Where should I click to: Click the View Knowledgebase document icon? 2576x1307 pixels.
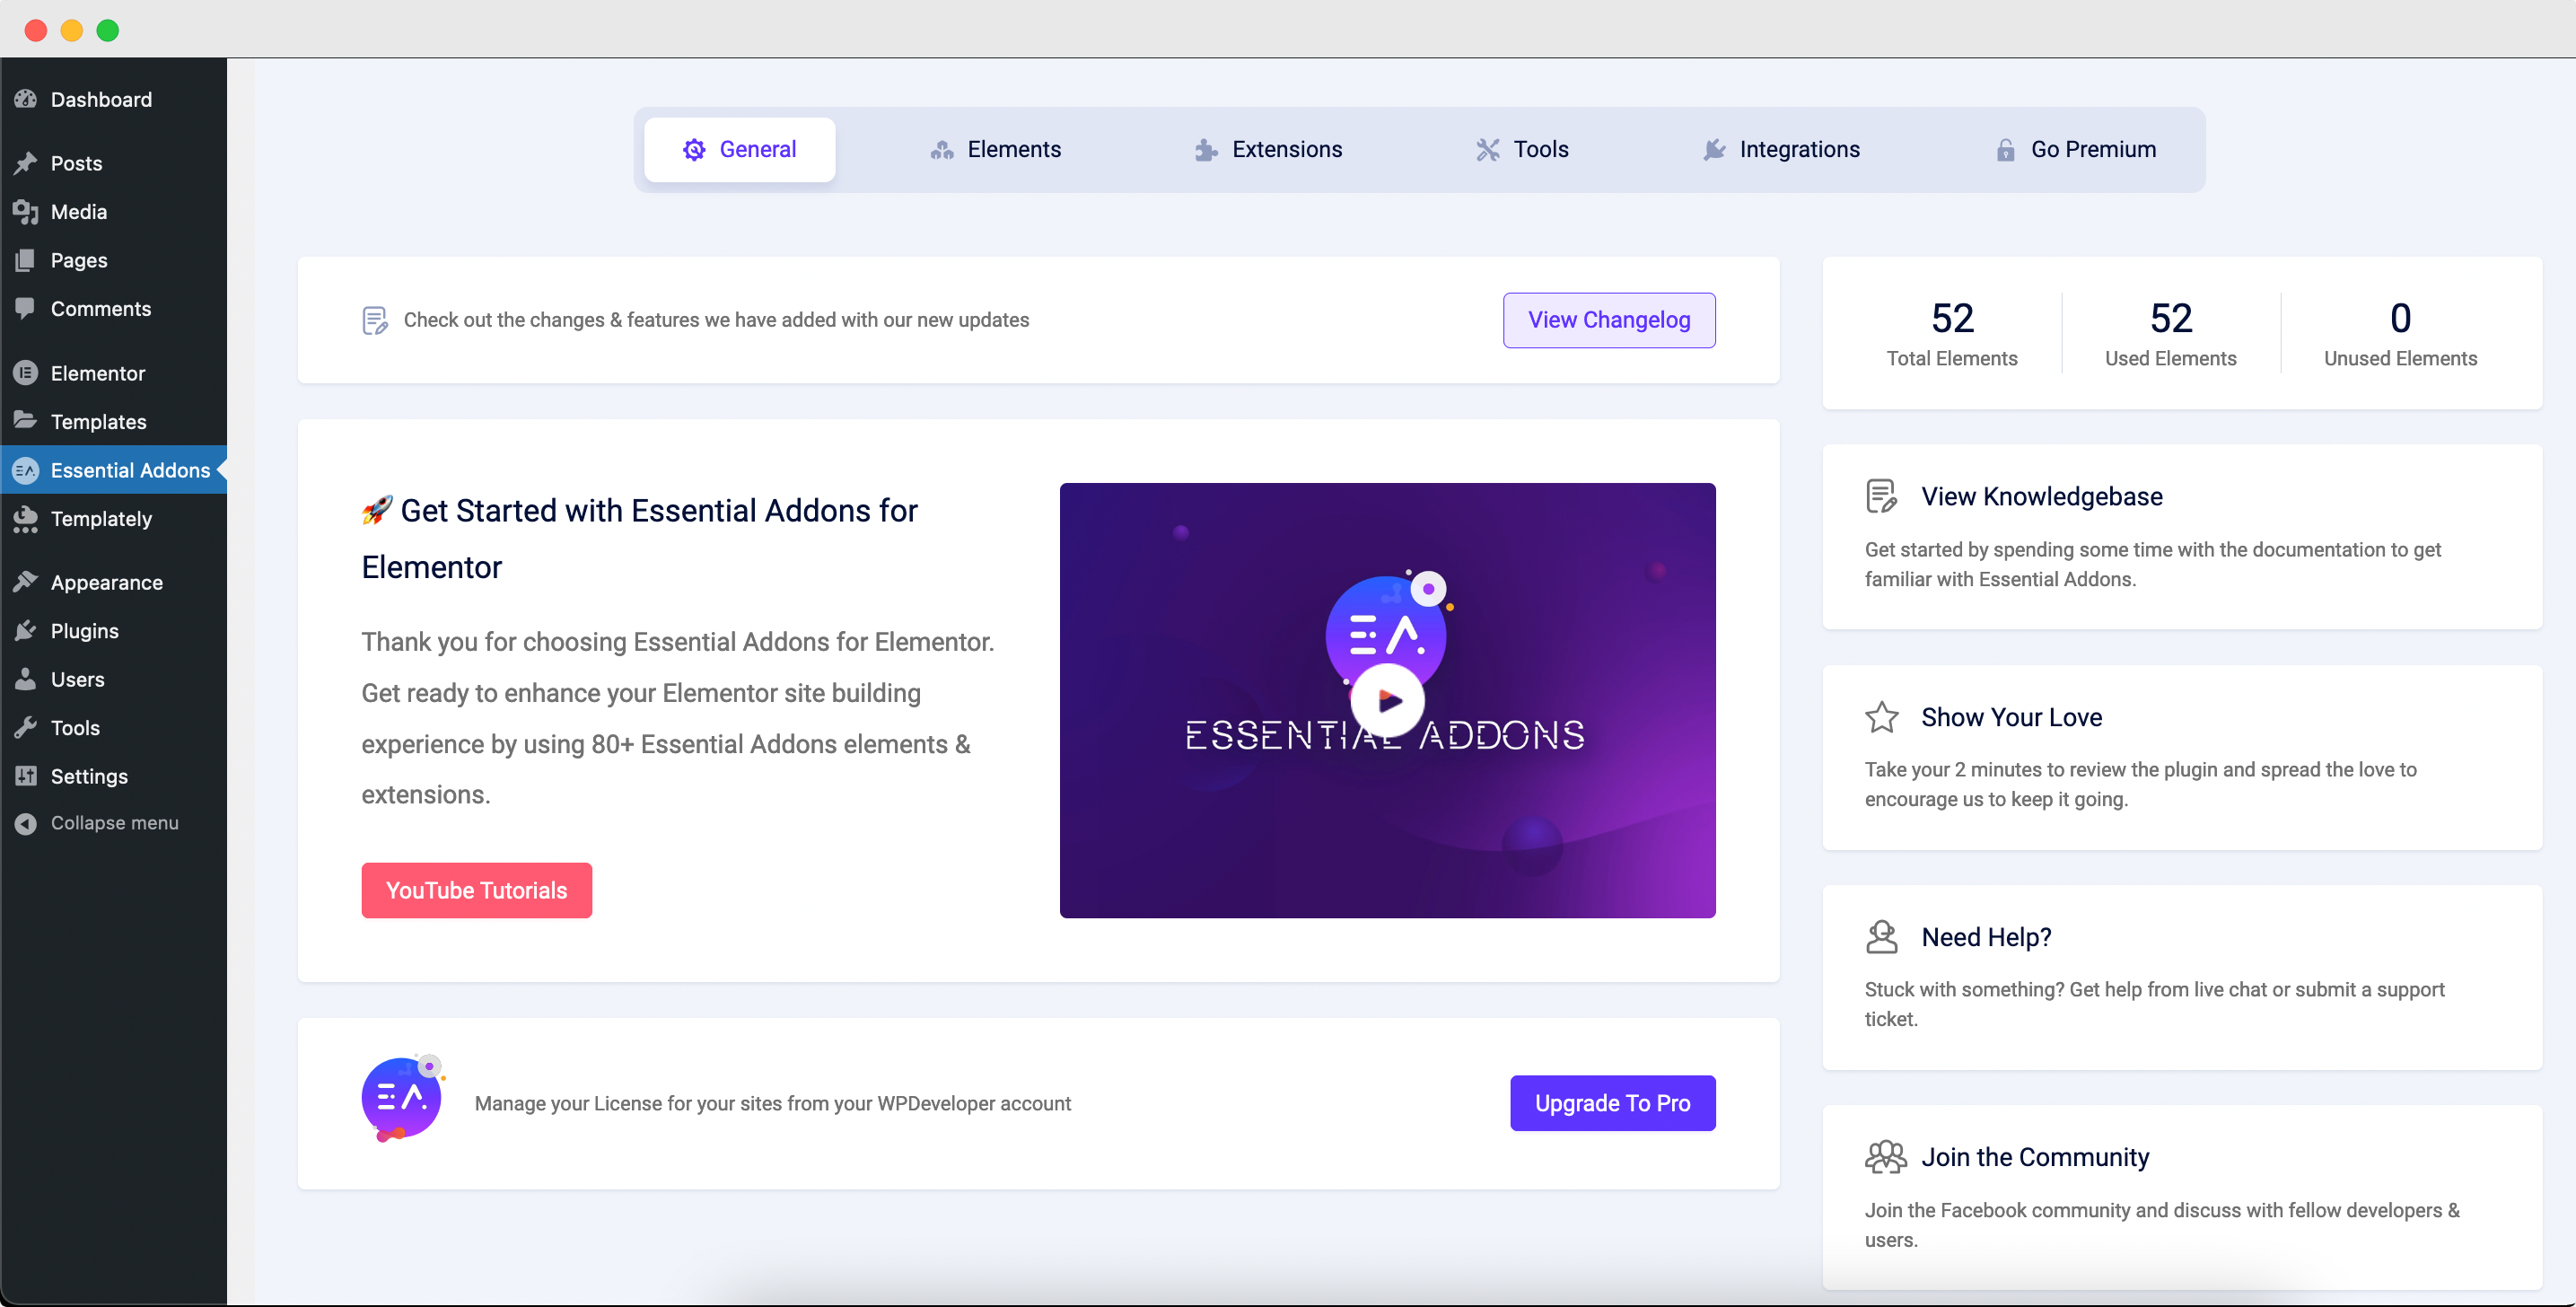coord(1881,496)
